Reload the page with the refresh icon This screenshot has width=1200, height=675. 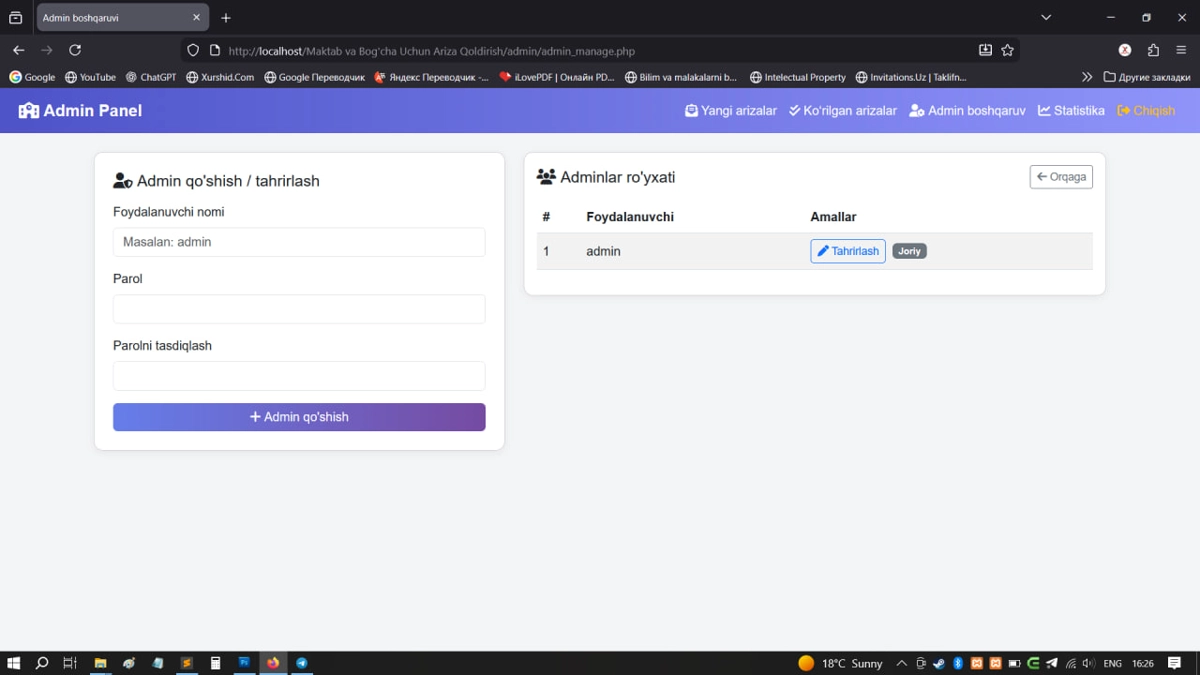[75, 50]
